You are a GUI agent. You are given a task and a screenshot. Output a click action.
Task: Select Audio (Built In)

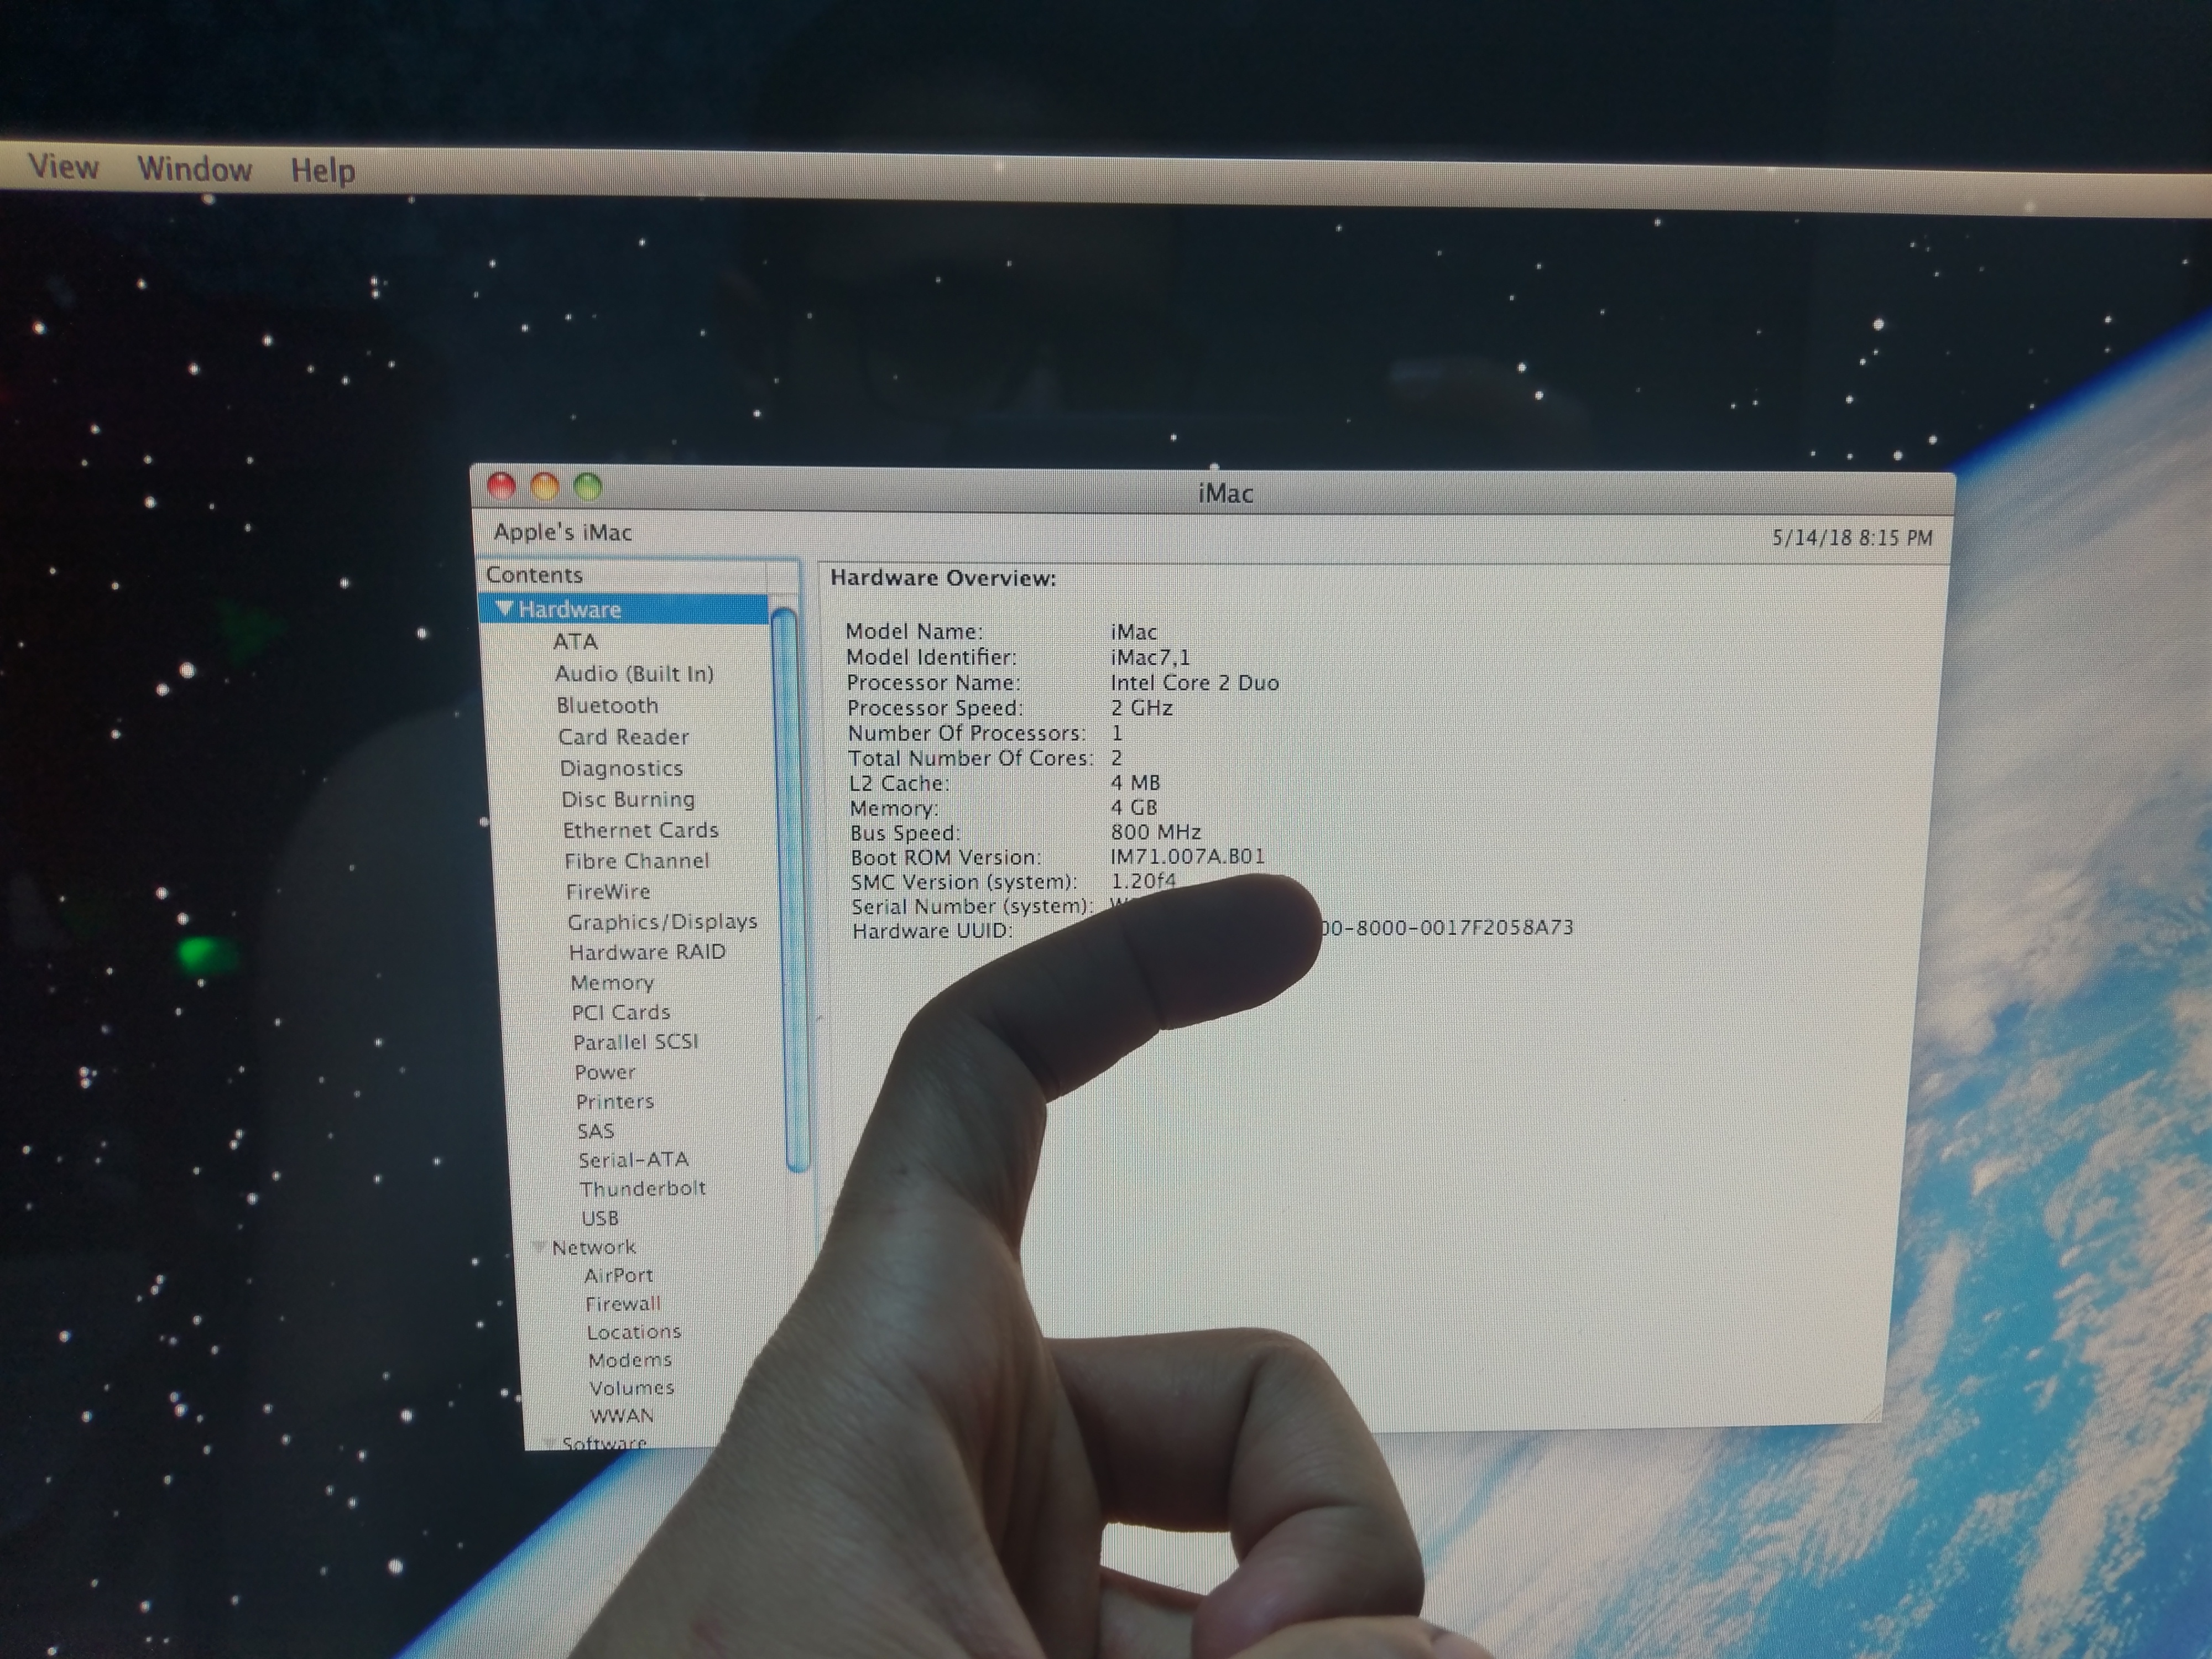[x=634, y=673]
